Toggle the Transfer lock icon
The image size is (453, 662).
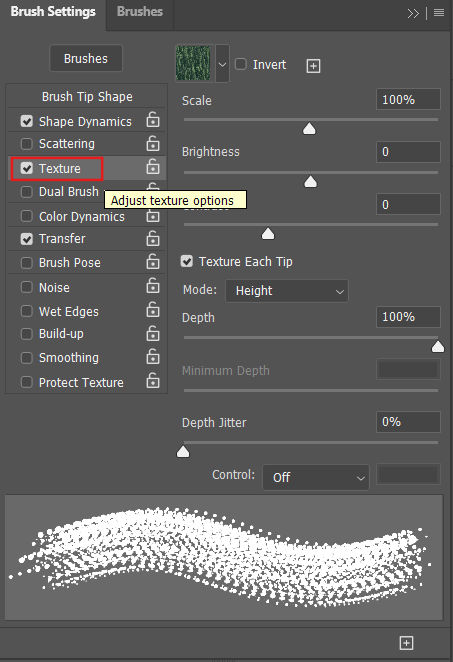point(153,239)
